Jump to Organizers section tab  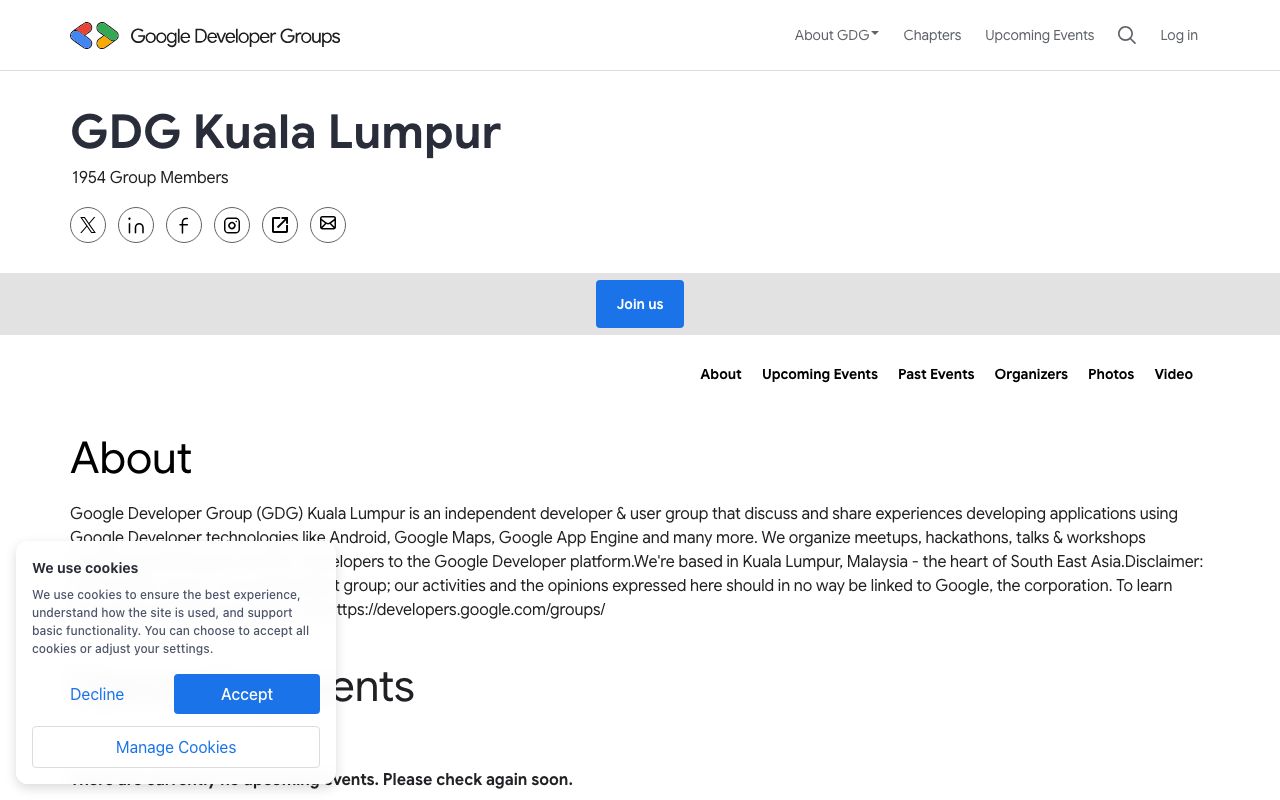point(1031,374)
